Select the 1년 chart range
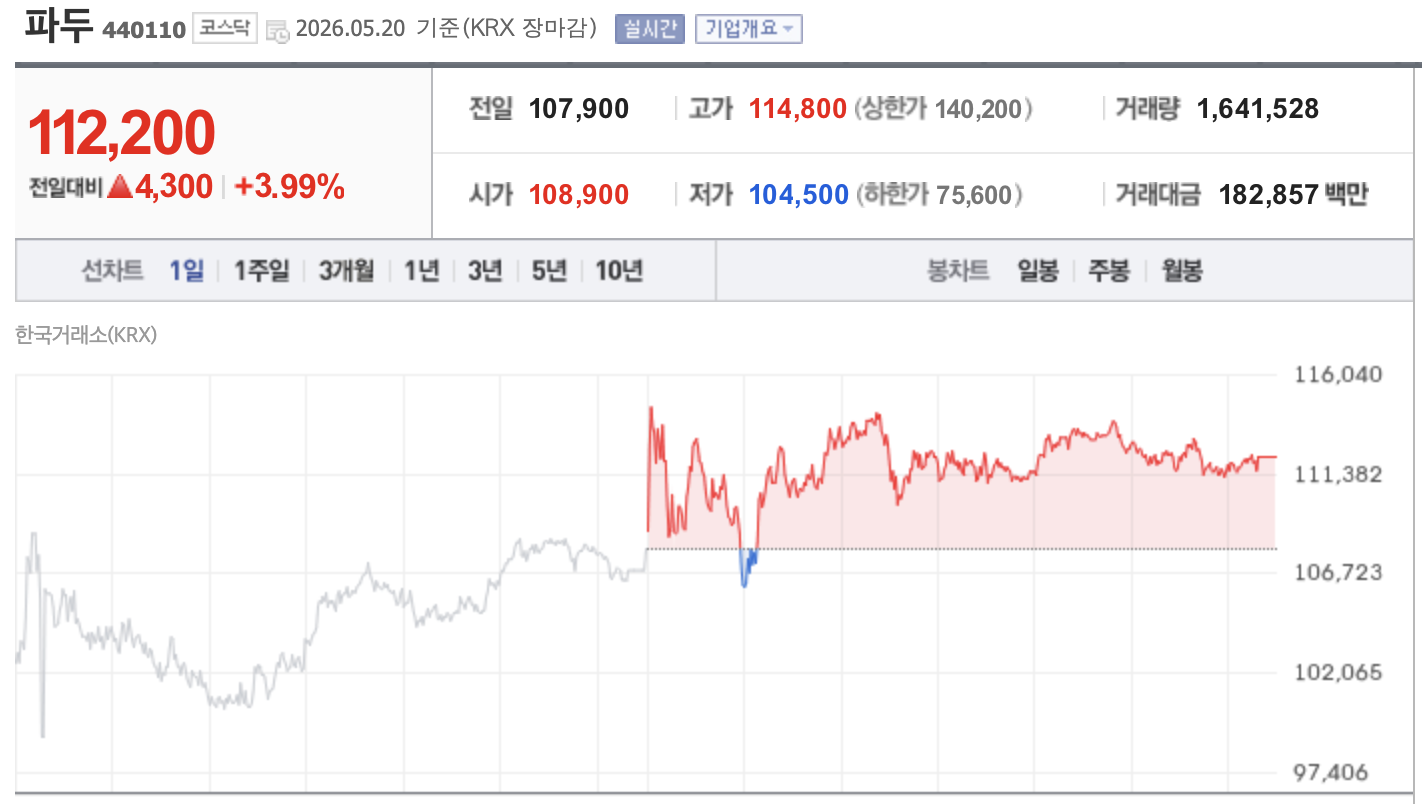1422x804 pixels. pyautogui.click(x=421, y=270)
